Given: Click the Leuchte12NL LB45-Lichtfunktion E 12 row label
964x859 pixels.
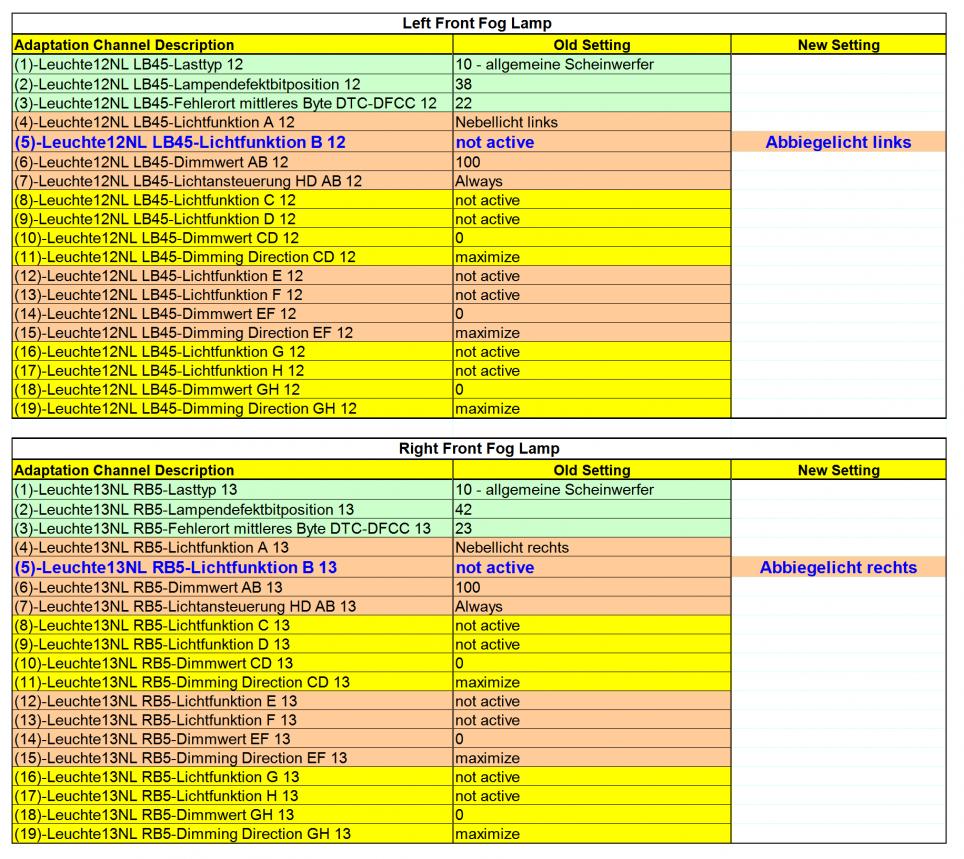Looking at the screenshot, I should point(158,276).
